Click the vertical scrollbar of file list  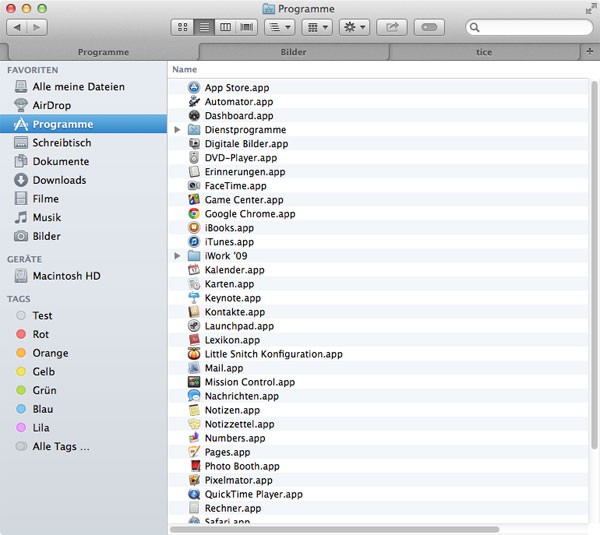coord(594,265)
